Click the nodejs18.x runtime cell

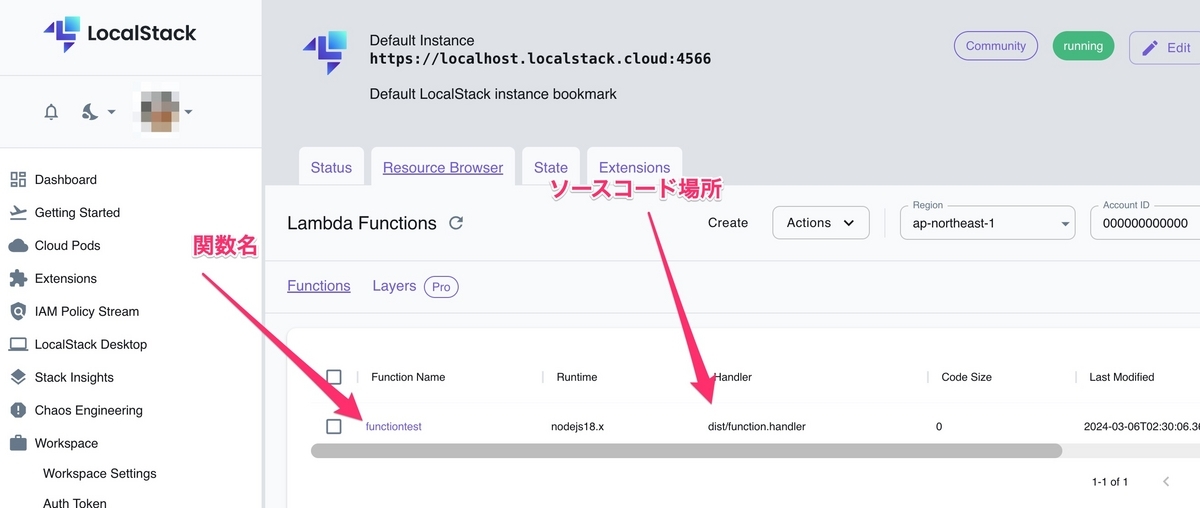[x=577, y=426]
